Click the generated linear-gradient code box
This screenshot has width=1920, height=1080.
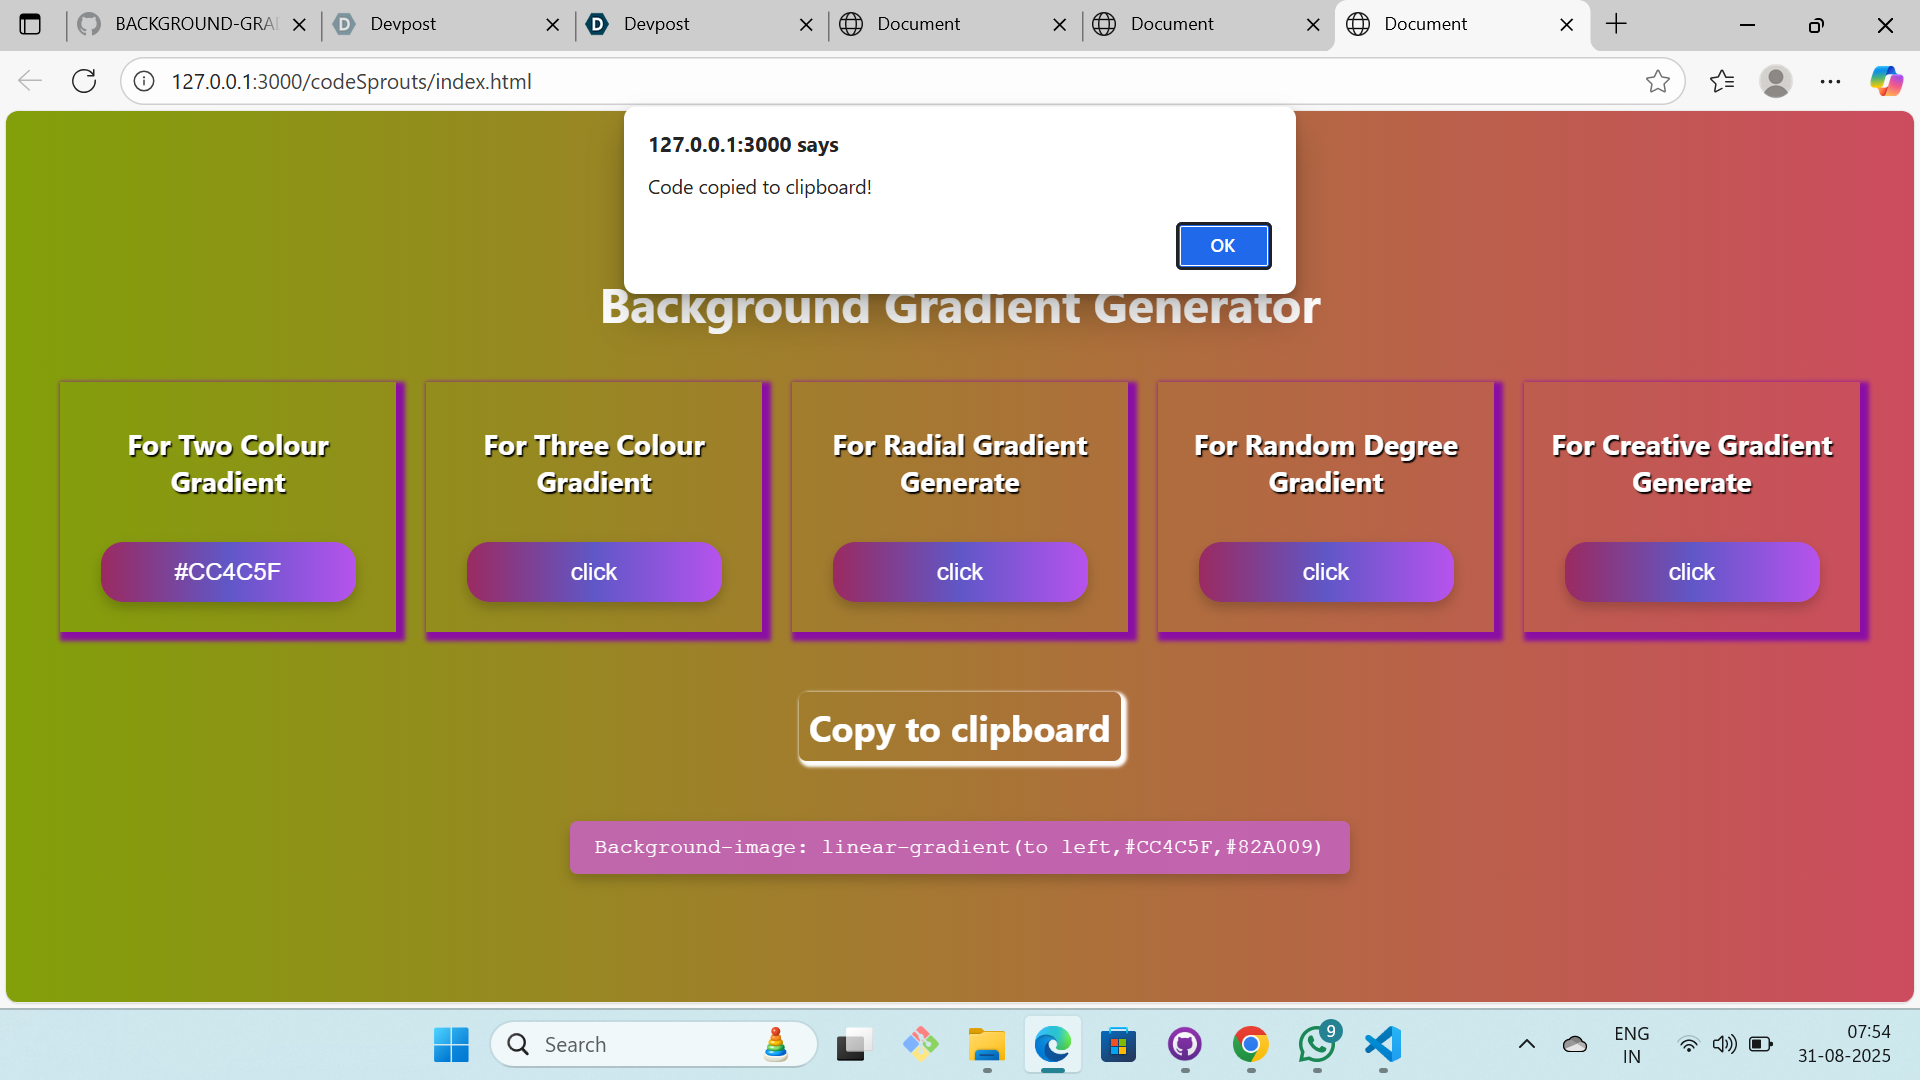(x=960, y=847)
